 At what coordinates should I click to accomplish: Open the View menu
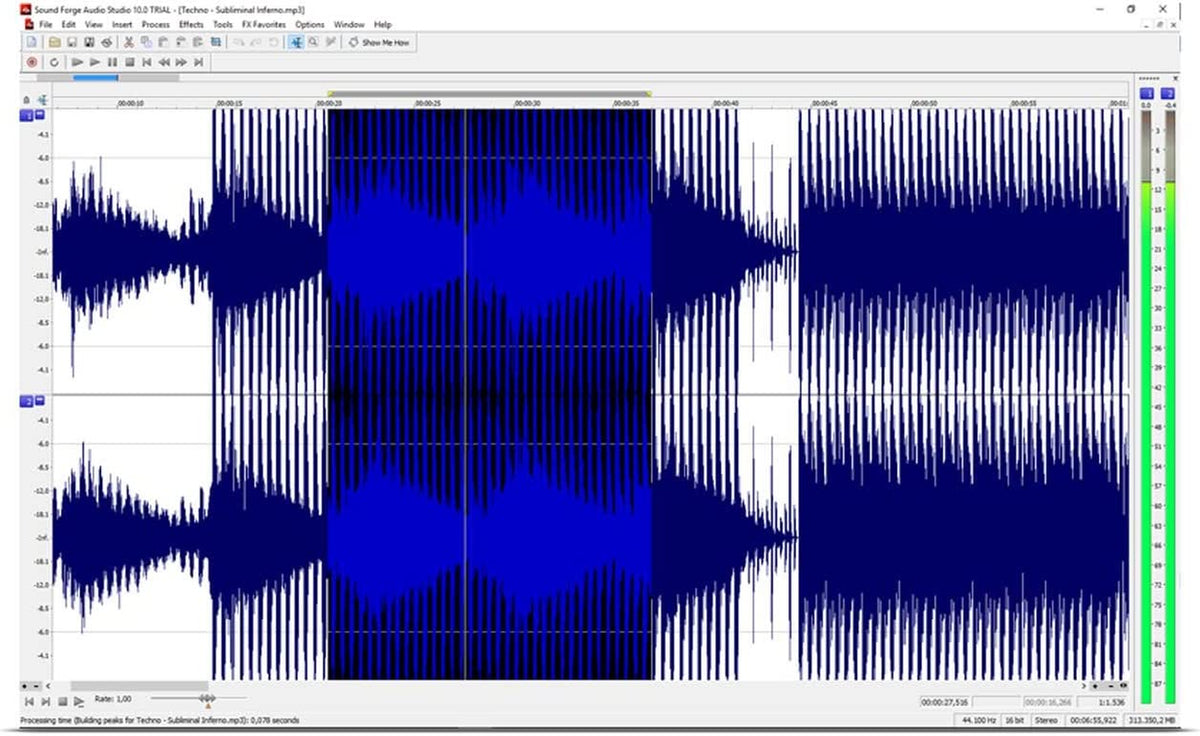click(94, 24)
